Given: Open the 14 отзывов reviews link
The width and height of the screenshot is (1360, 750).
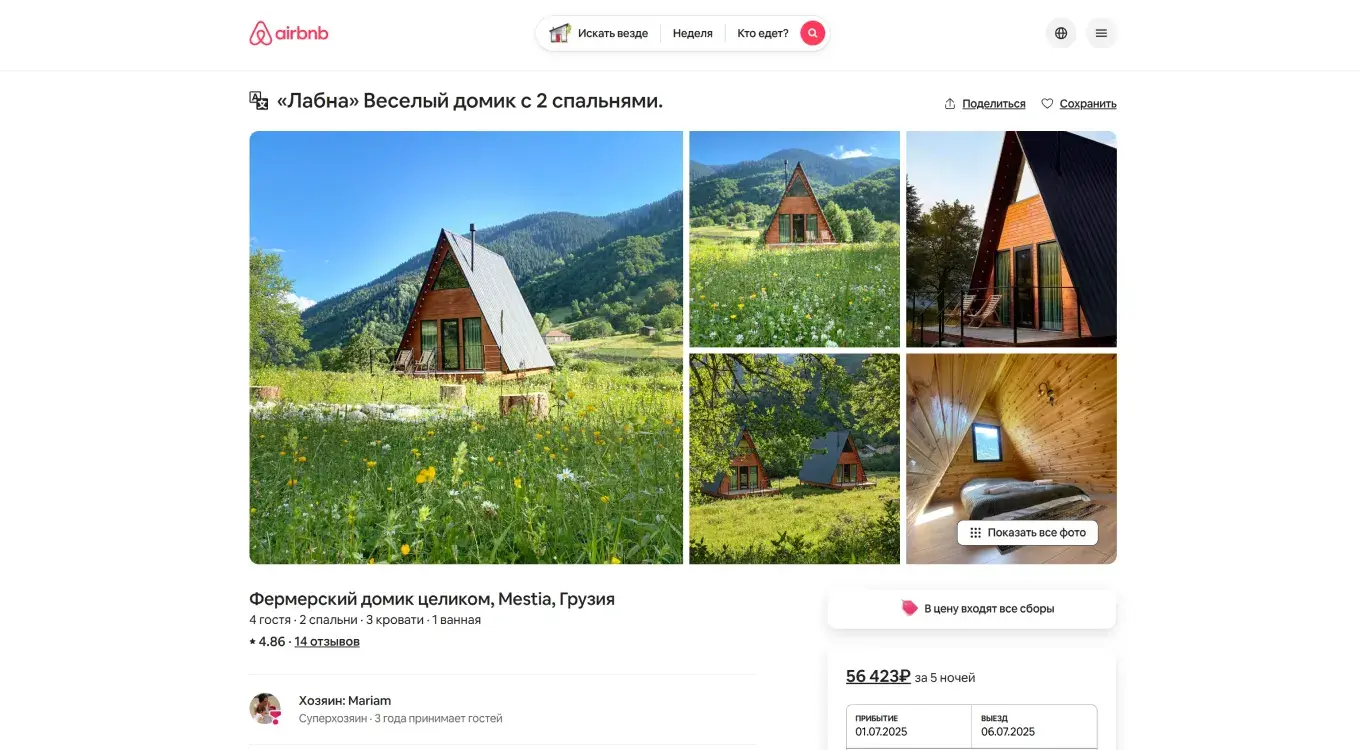Looking at the screenshot, I should [327, 642].
